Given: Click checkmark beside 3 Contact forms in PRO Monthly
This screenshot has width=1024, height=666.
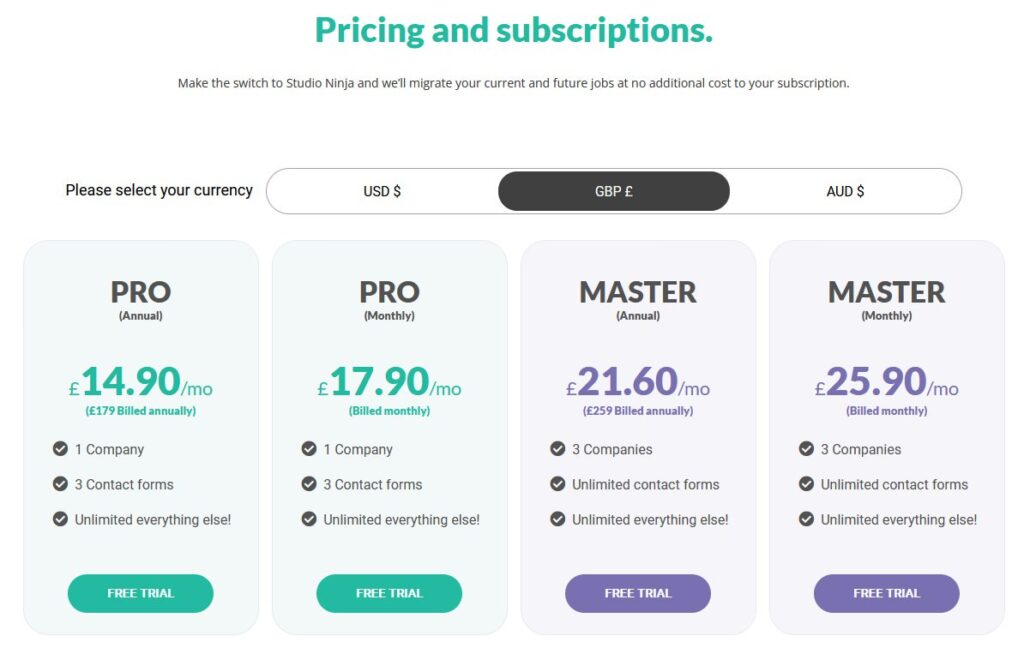Looking at the screenshot, I should point(309,484).
